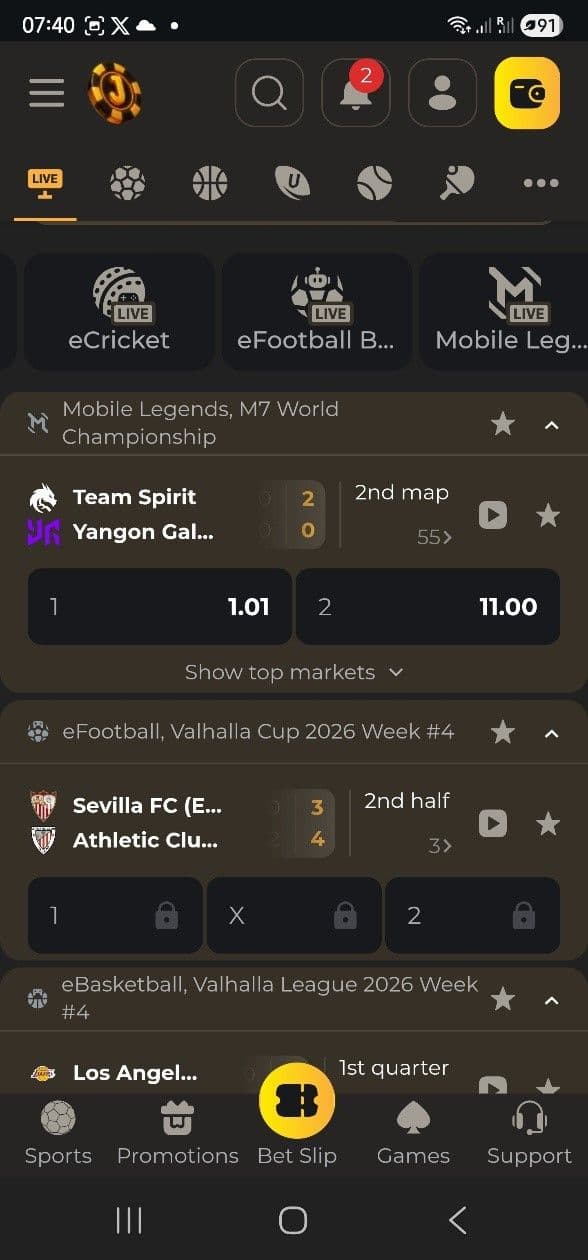Screen dimensions: 588x1260
Task: Open the search panel
Action: coord(268,92)
